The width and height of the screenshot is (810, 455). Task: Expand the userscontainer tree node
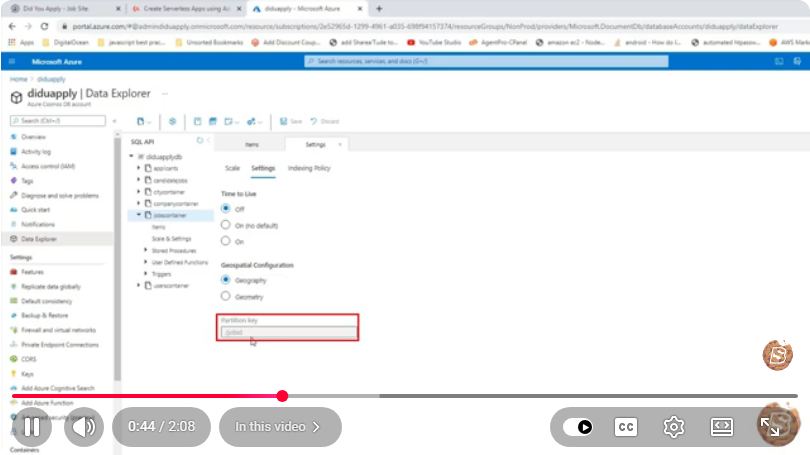point(138,285)
